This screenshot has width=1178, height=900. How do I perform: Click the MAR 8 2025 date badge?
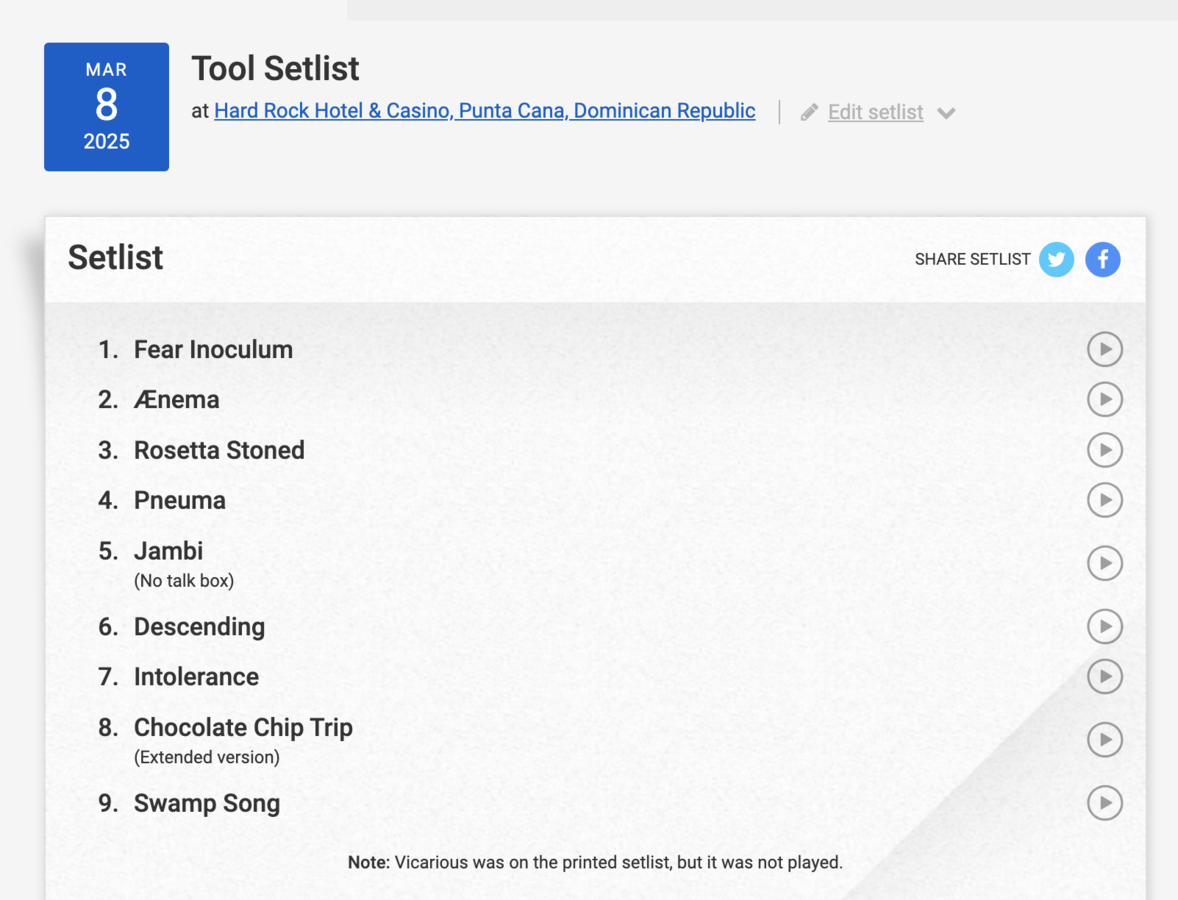click(106, 106)
